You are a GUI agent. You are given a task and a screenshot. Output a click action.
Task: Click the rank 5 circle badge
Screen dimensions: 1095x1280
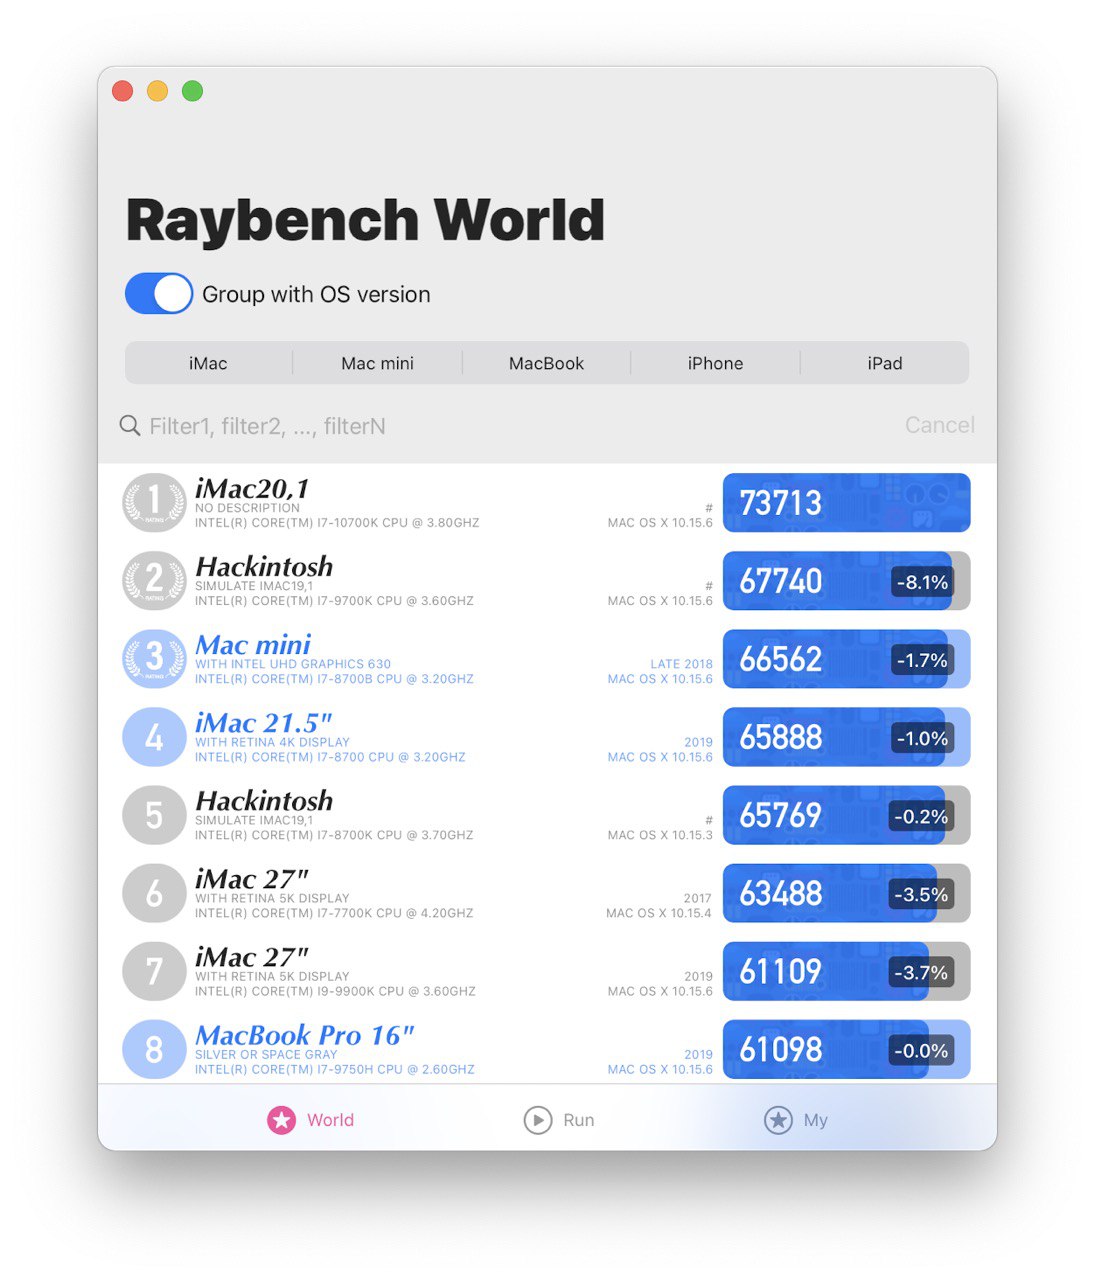click(x=154, y=815)
